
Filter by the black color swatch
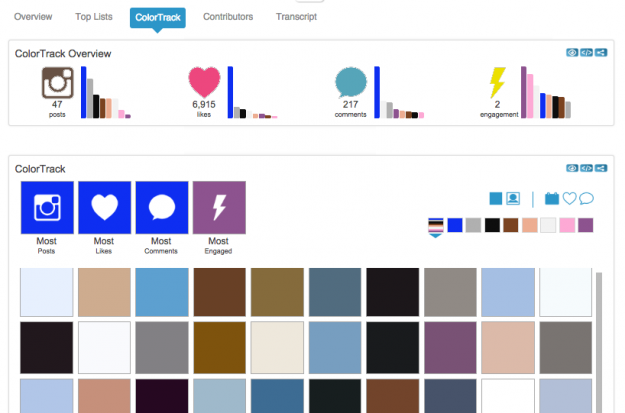[492, 225]
